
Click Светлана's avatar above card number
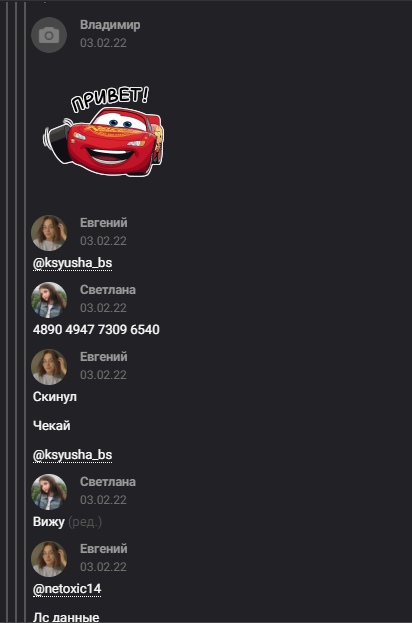(49, 300)
